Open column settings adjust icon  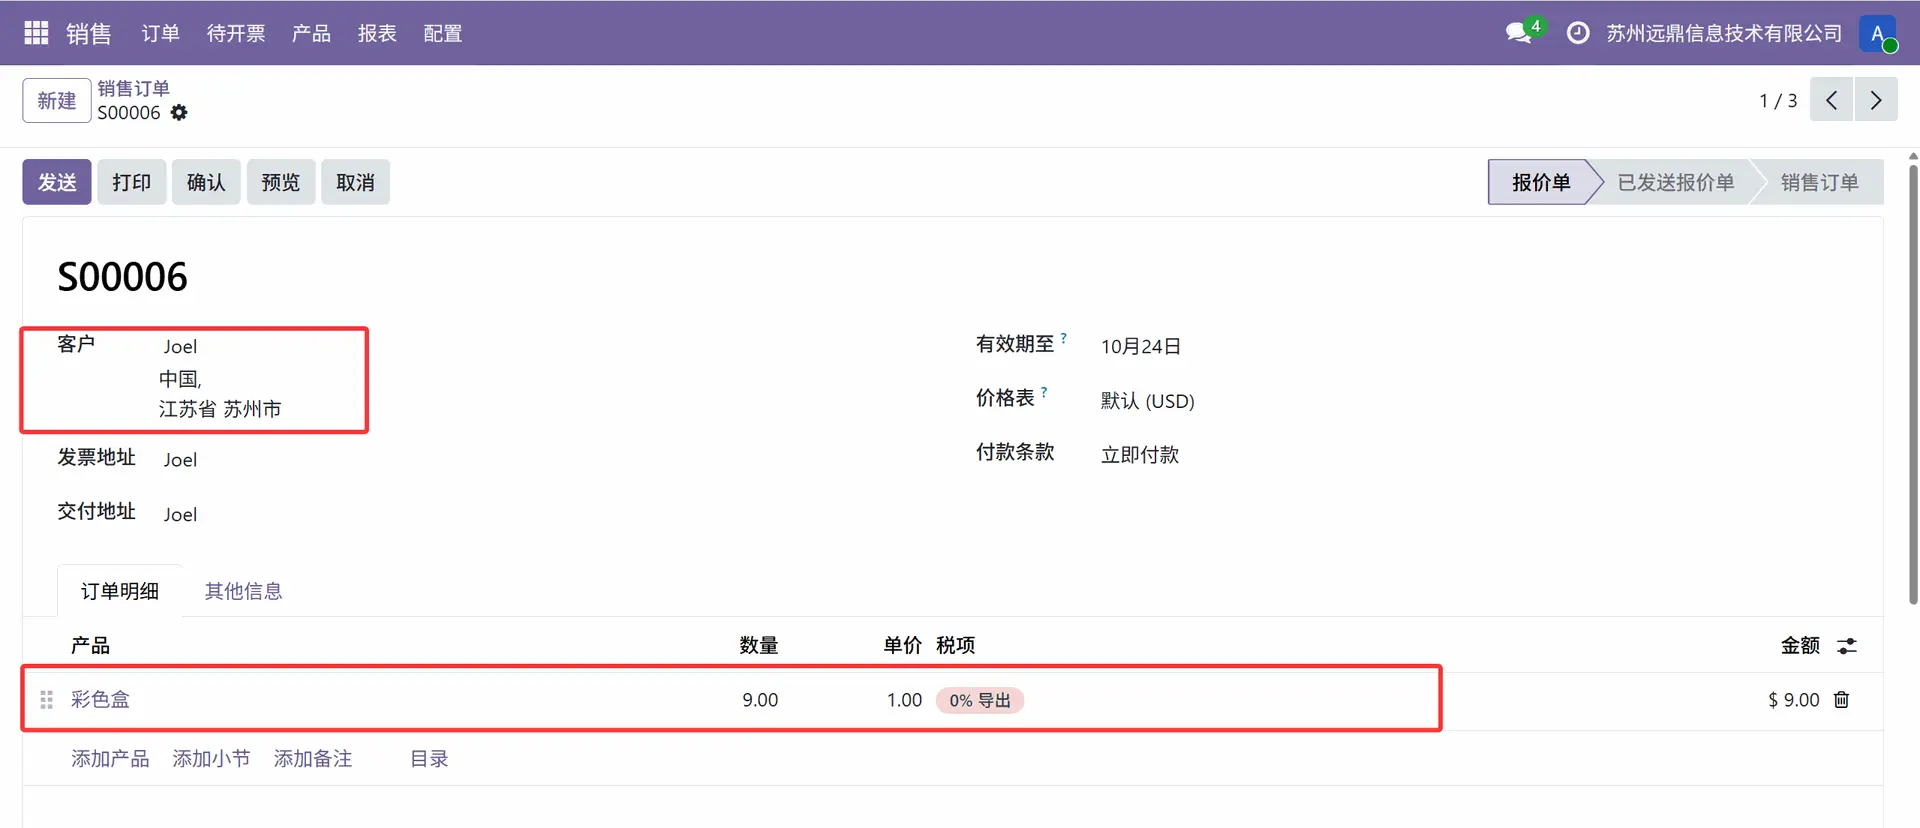[1846, 646]
